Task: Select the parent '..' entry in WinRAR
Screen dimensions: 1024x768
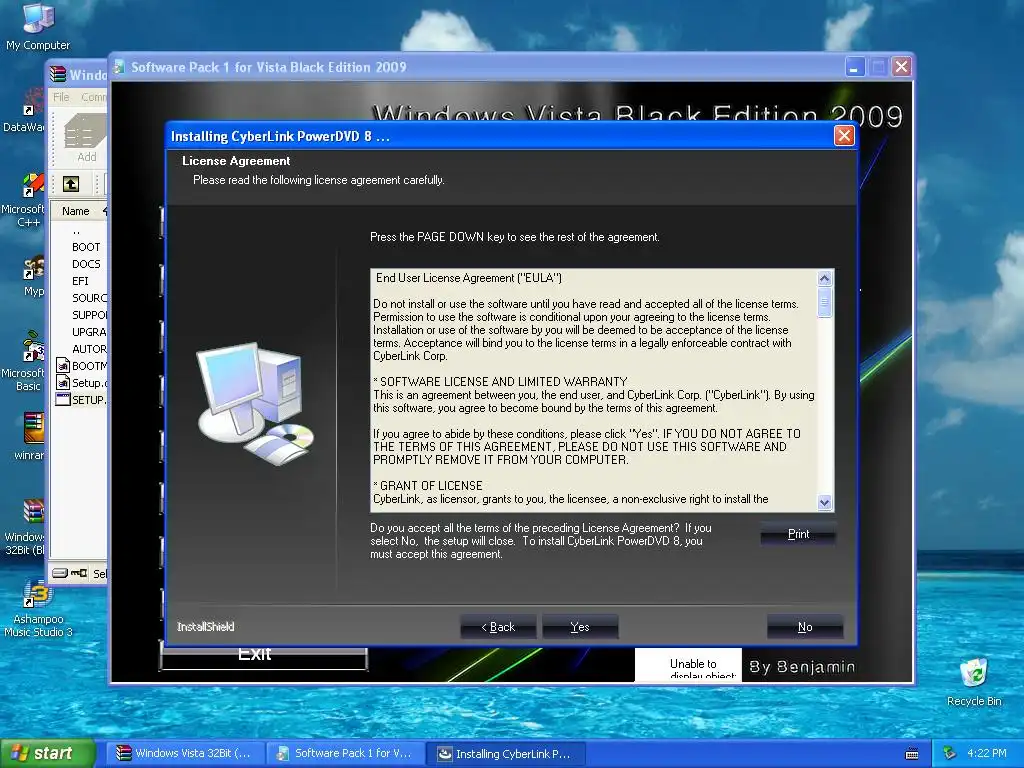Action: (77, 231)
